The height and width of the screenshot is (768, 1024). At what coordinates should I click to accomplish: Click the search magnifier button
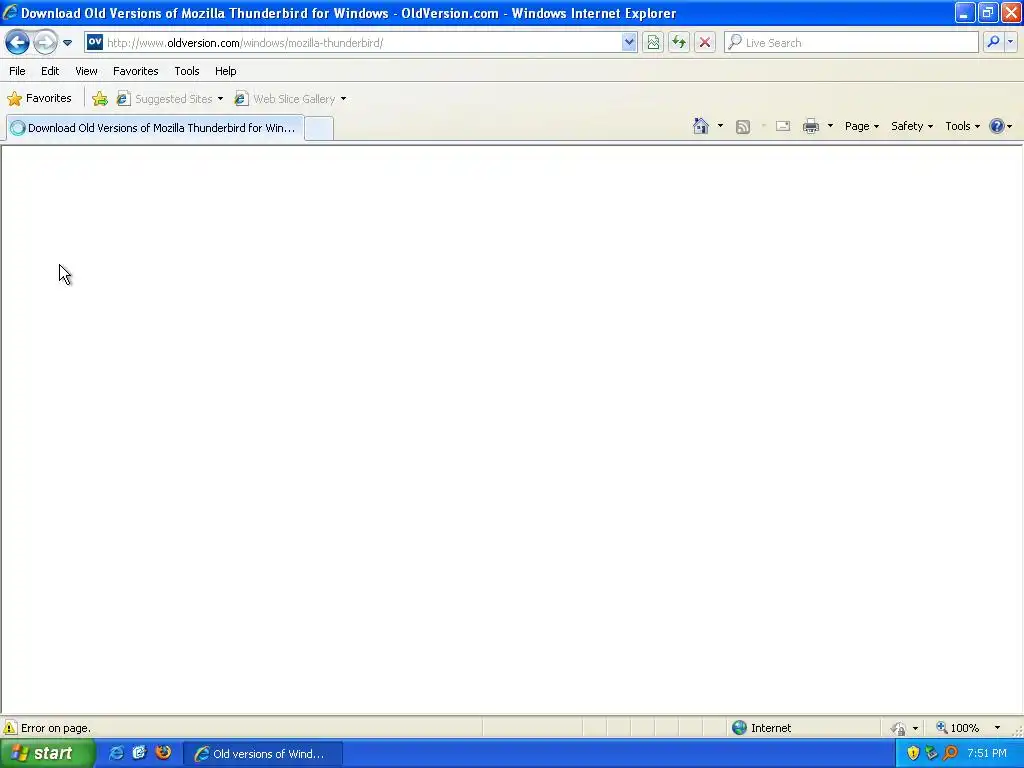tap(993, 42)
